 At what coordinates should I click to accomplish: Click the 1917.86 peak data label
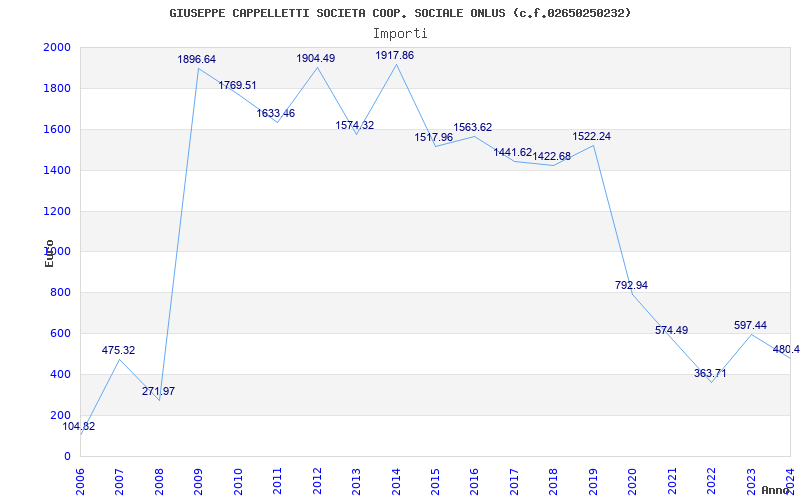[x=394, y=56]
